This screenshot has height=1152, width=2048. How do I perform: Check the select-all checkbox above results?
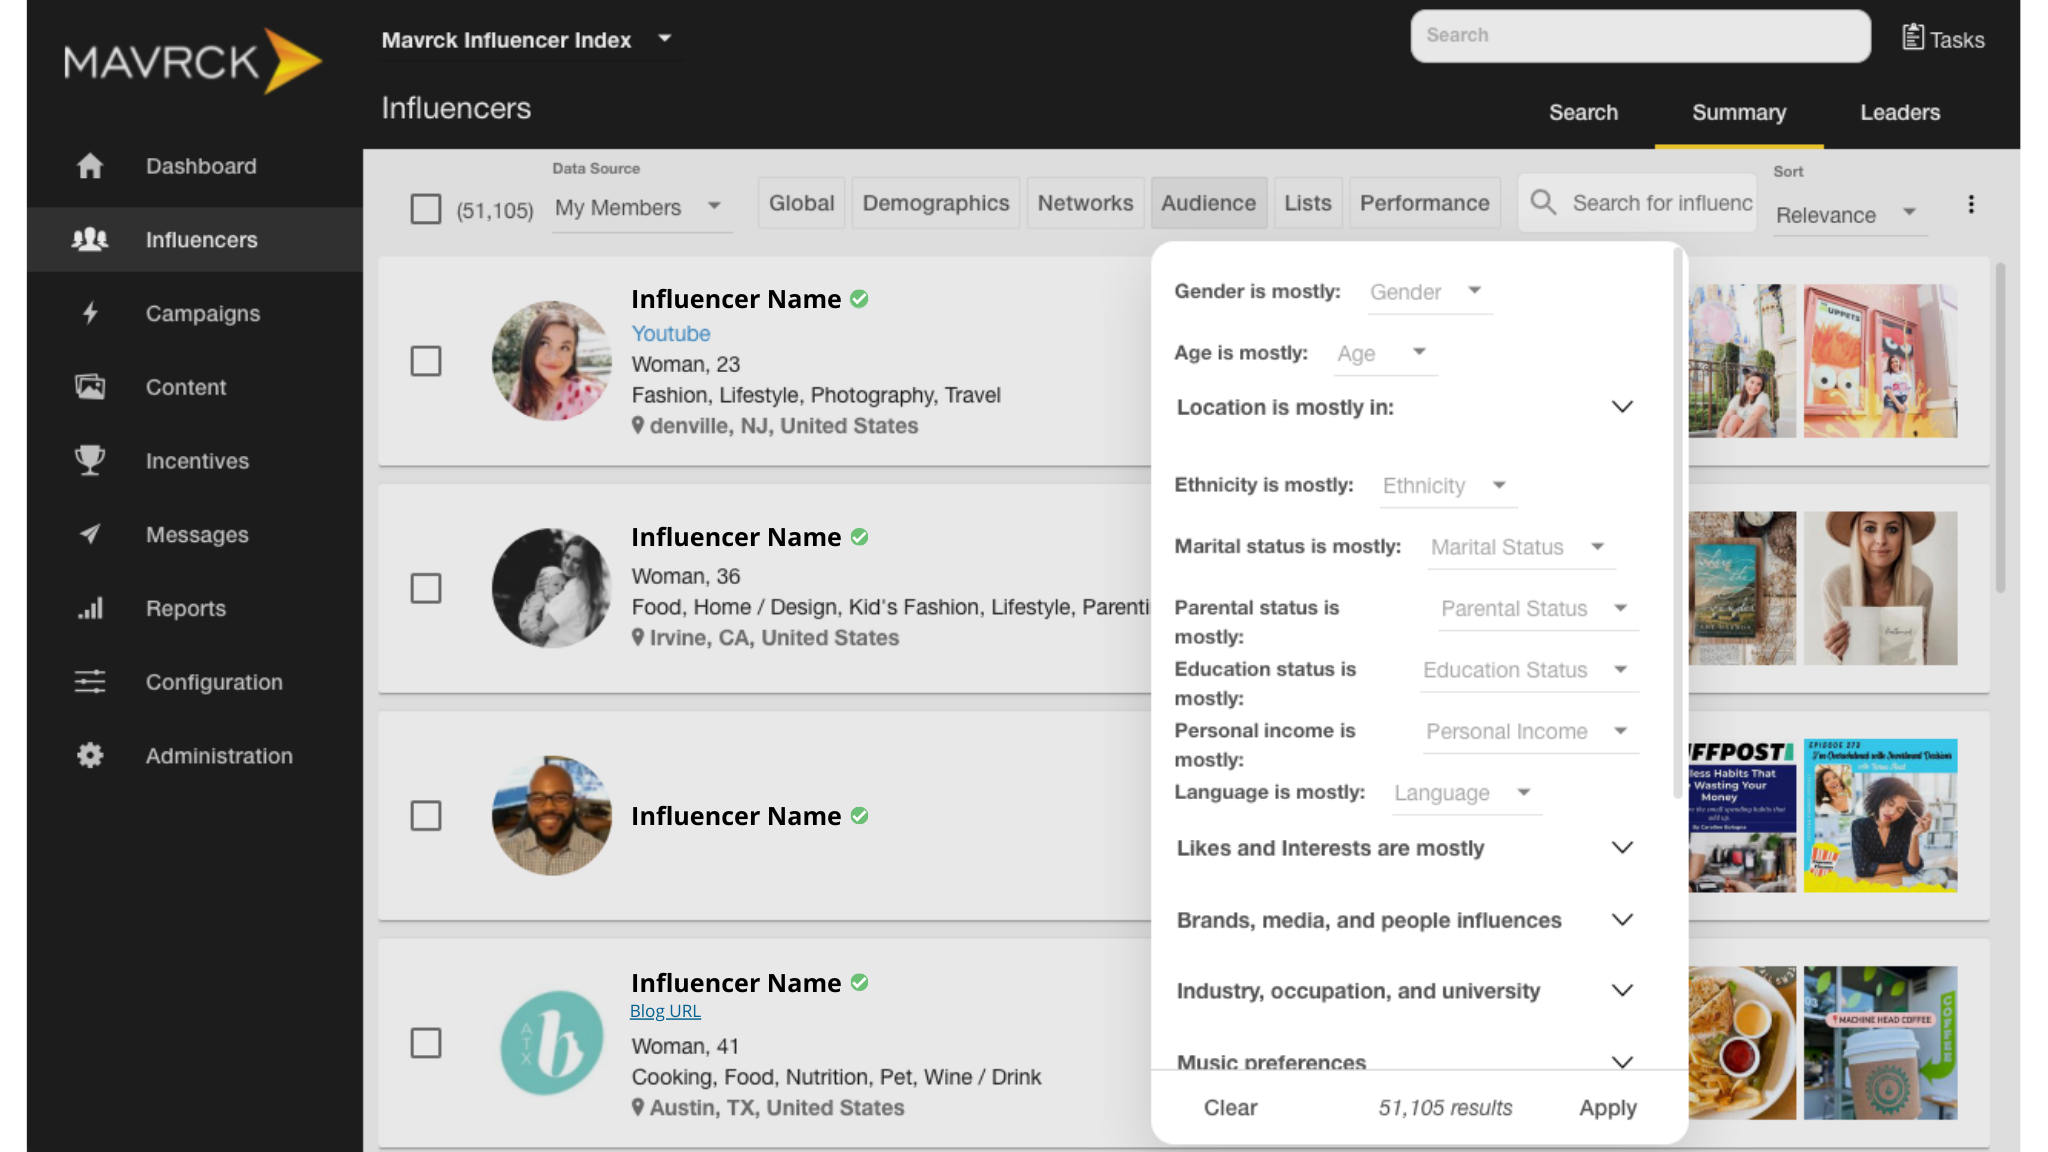[x=425, y=209]
